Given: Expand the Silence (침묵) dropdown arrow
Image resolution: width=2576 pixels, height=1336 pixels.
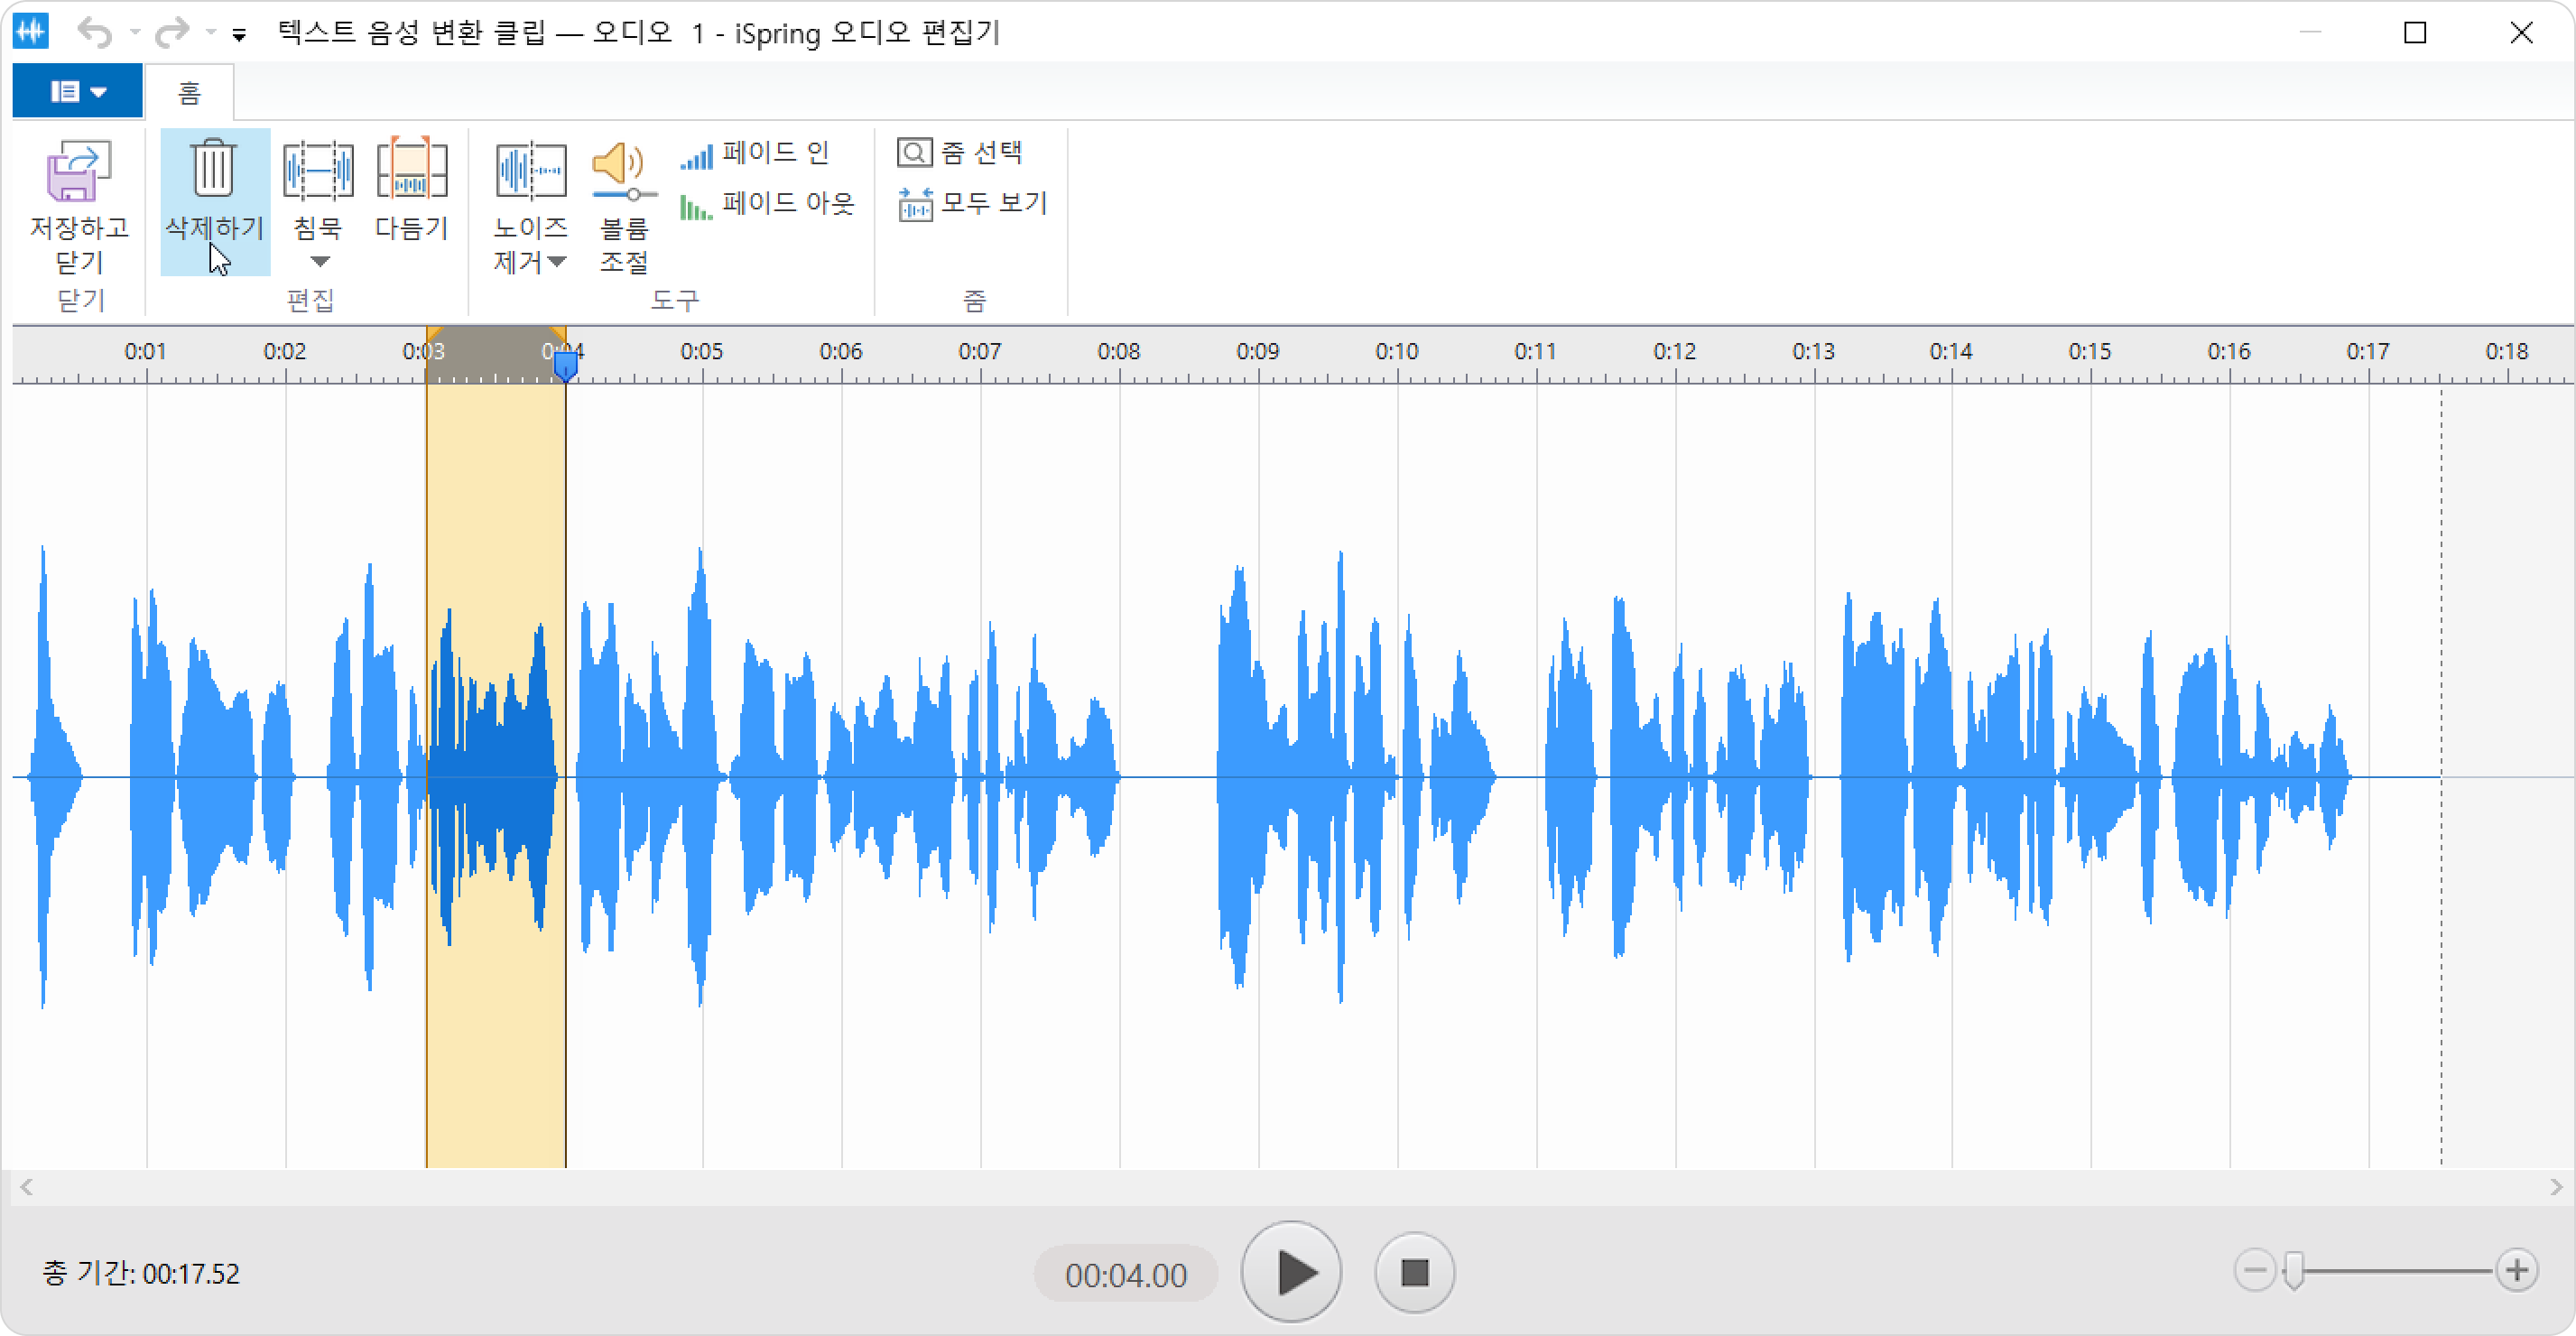Looking at the screenshot, I should 319,262.
